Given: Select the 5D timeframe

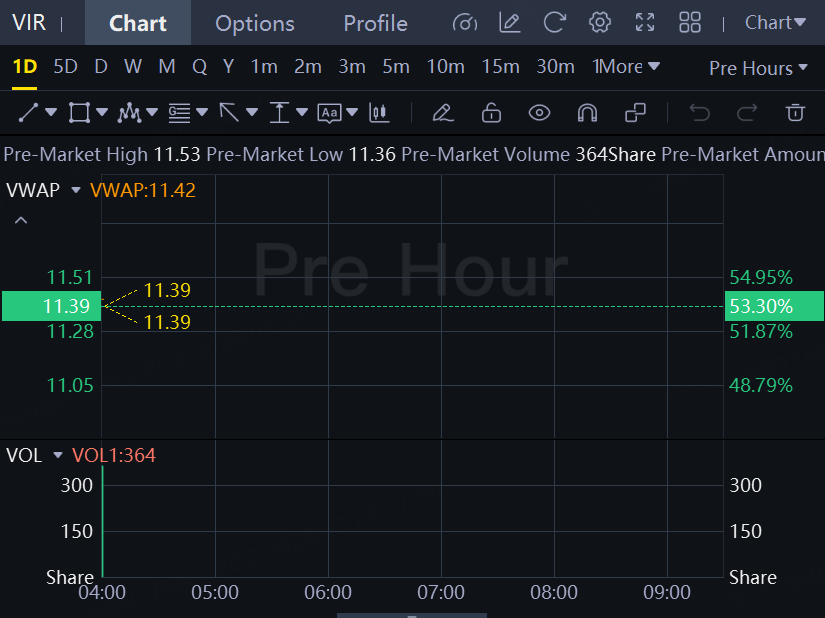Looking at the screenshot, I should tap(65, 67).
